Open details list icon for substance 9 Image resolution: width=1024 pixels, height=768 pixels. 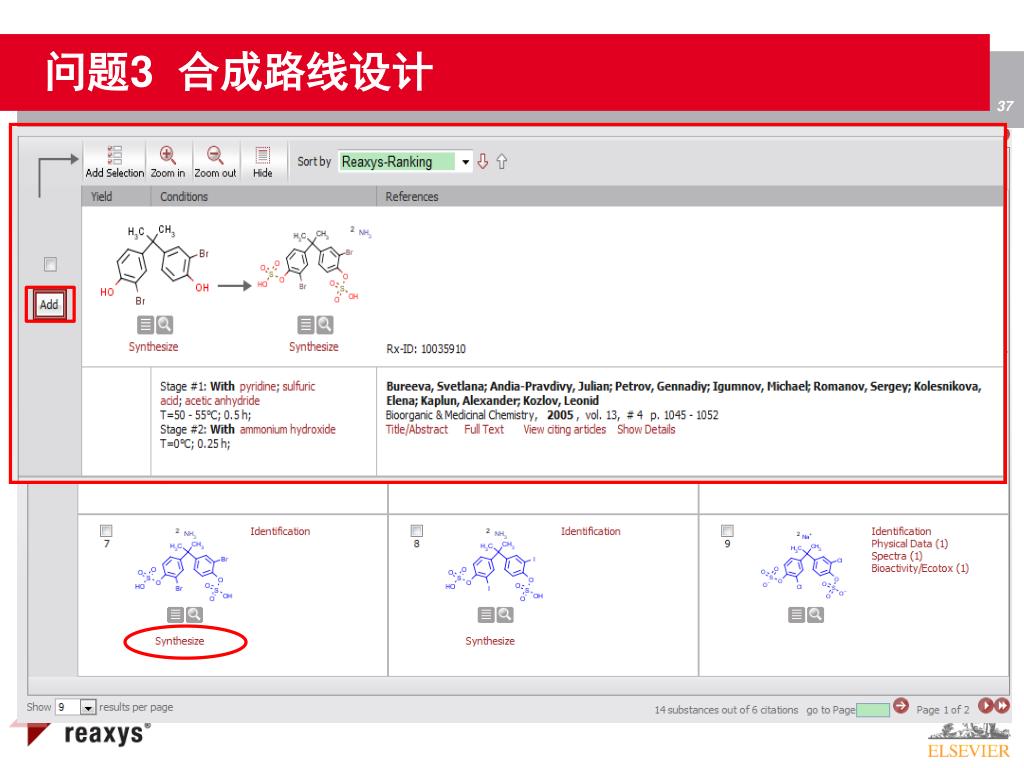(x=796, y=615)
